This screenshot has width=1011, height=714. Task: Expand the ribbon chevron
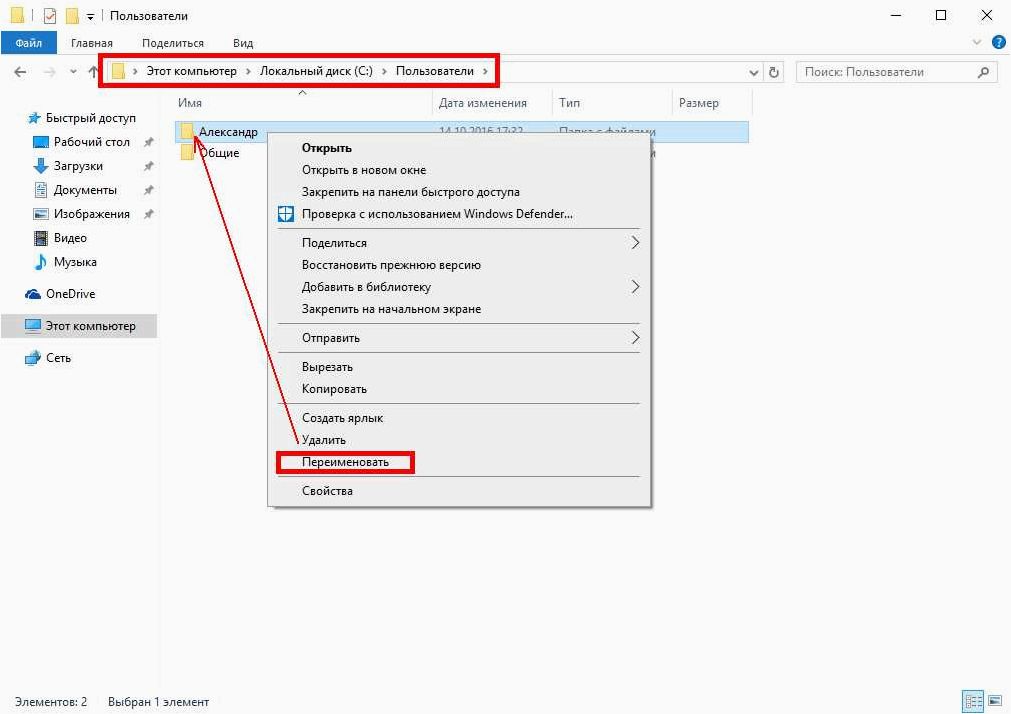(977, 43)
